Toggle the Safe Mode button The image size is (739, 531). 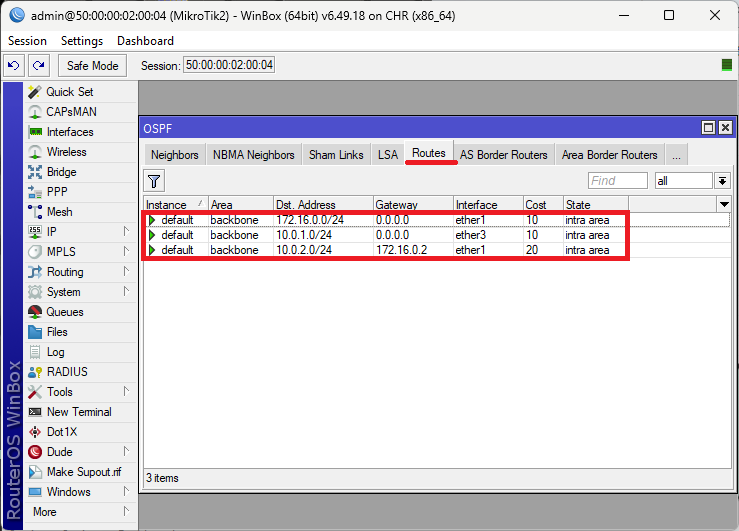click(x=92, y=65)
